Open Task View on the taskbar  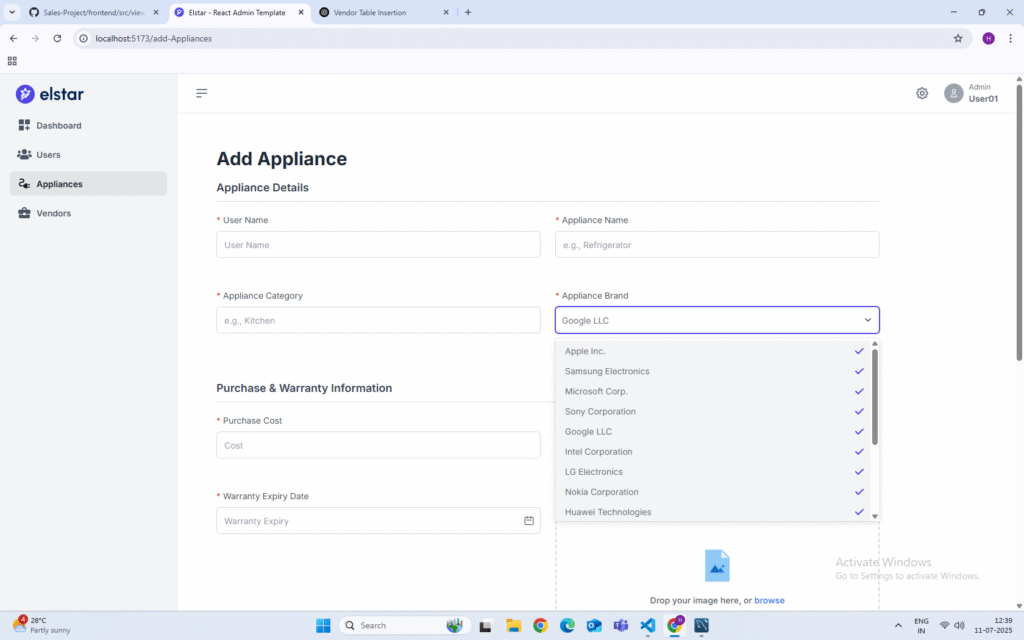[x=485, y=626]
